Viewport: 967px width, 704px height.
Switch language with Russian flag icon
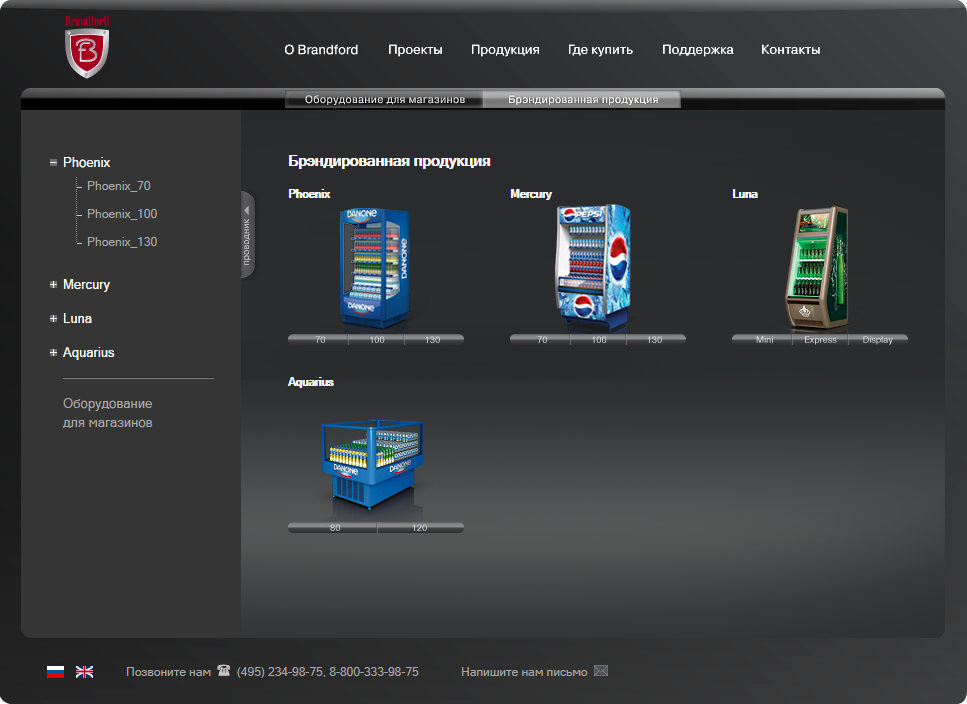pyautogui.click(x=56, y=672)
